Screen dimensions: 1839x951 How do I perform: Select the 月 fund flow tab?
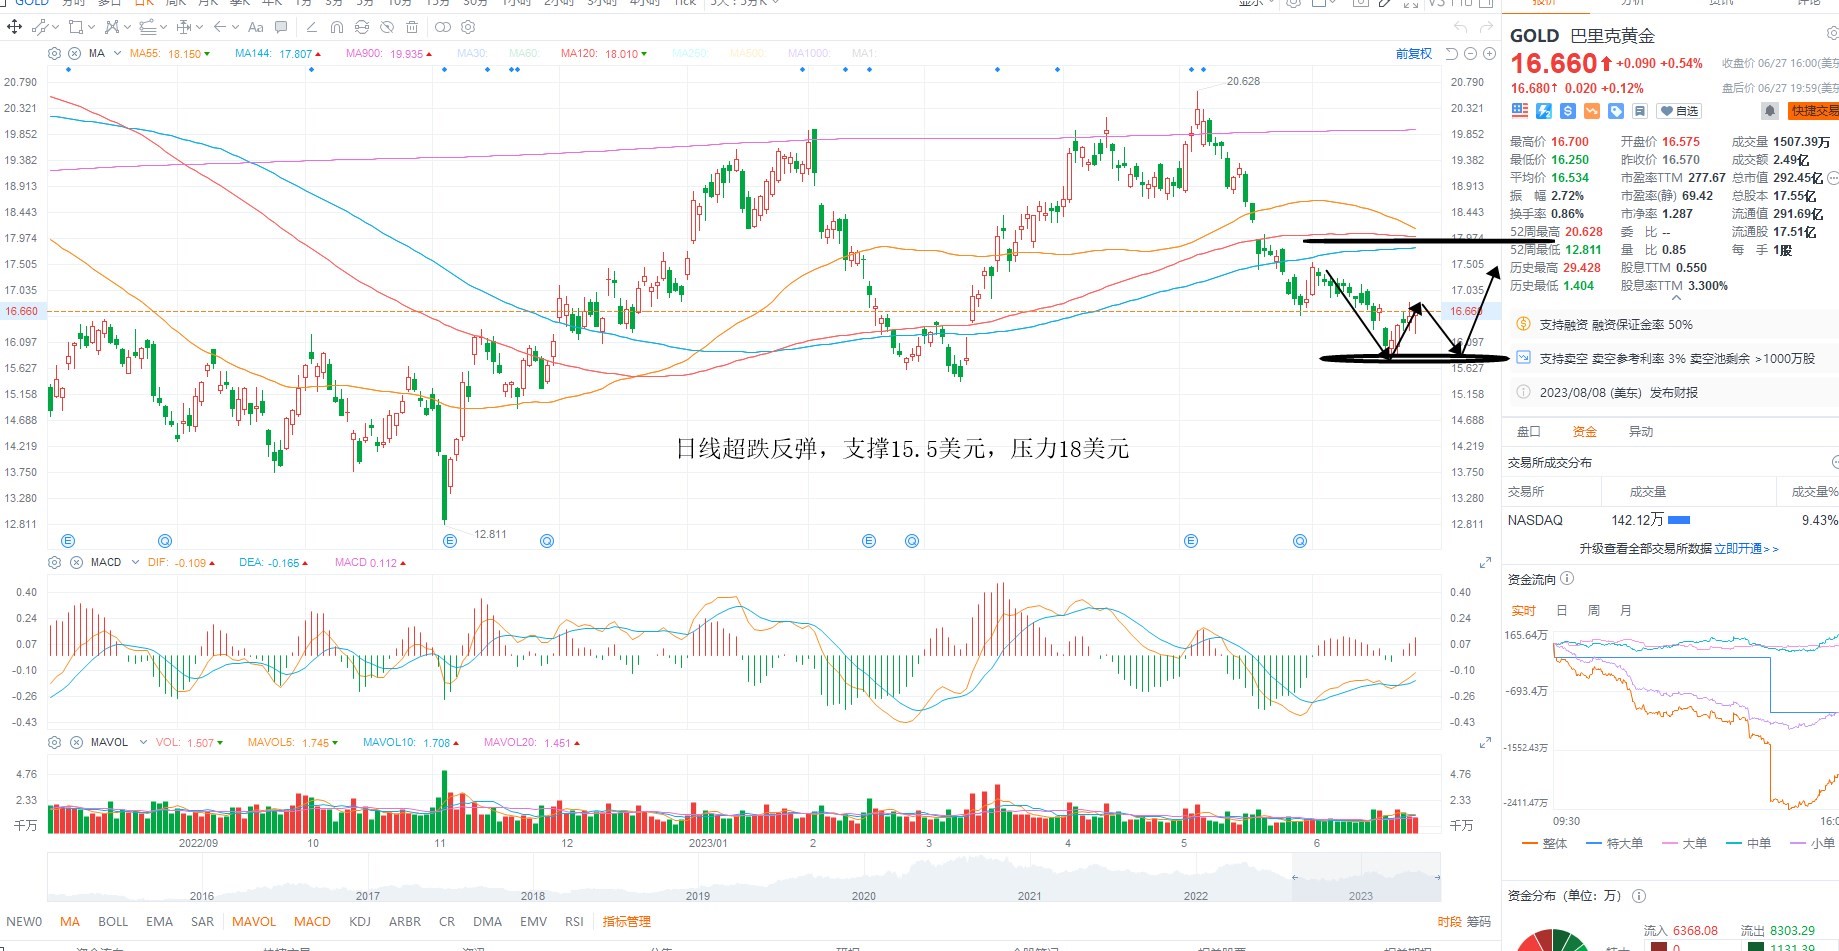click(1626, 610)
